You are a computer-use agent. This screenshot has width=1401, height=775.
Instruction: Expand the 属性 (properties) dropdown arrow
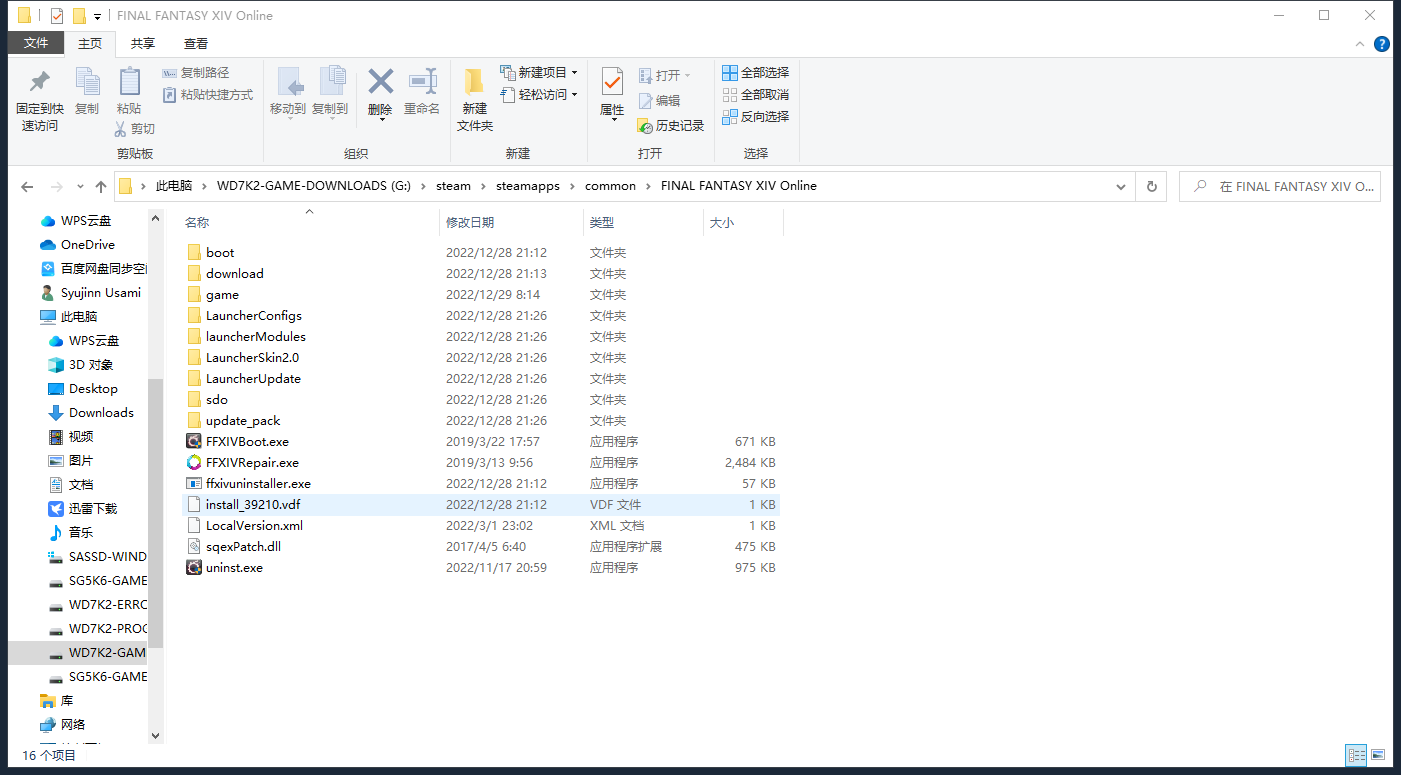613,120
